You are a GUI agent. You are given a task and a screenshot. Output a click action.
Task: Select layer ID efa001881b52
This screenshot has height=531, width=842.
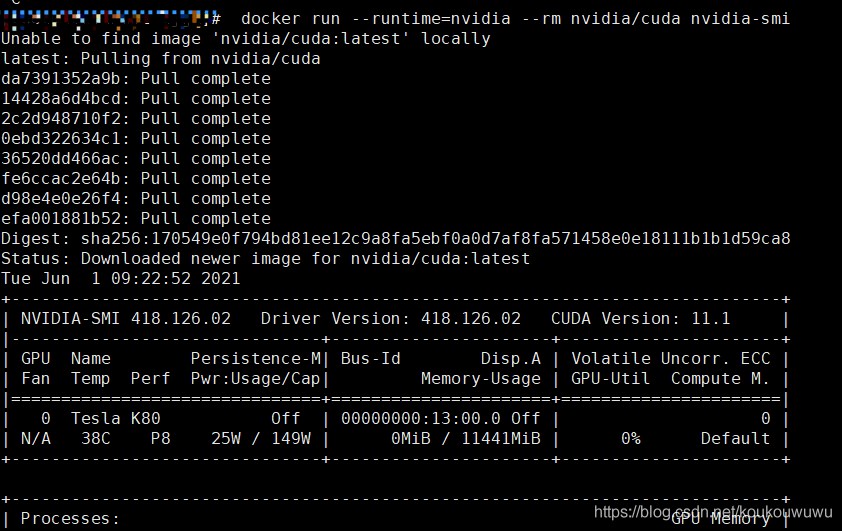[x=61, y=219]
